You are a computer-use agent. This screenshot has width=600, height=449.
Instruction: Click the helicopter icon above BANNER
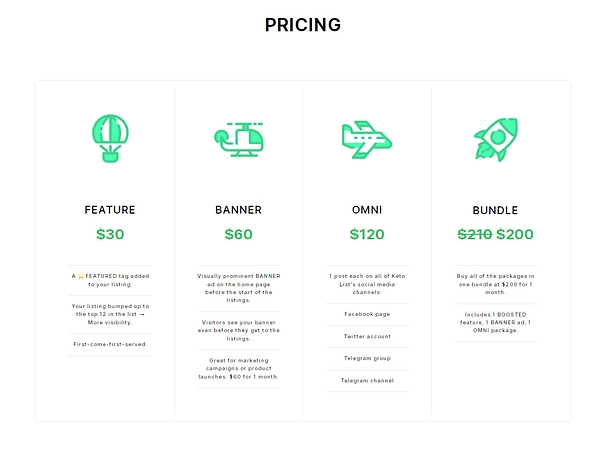tap(239, 139)
